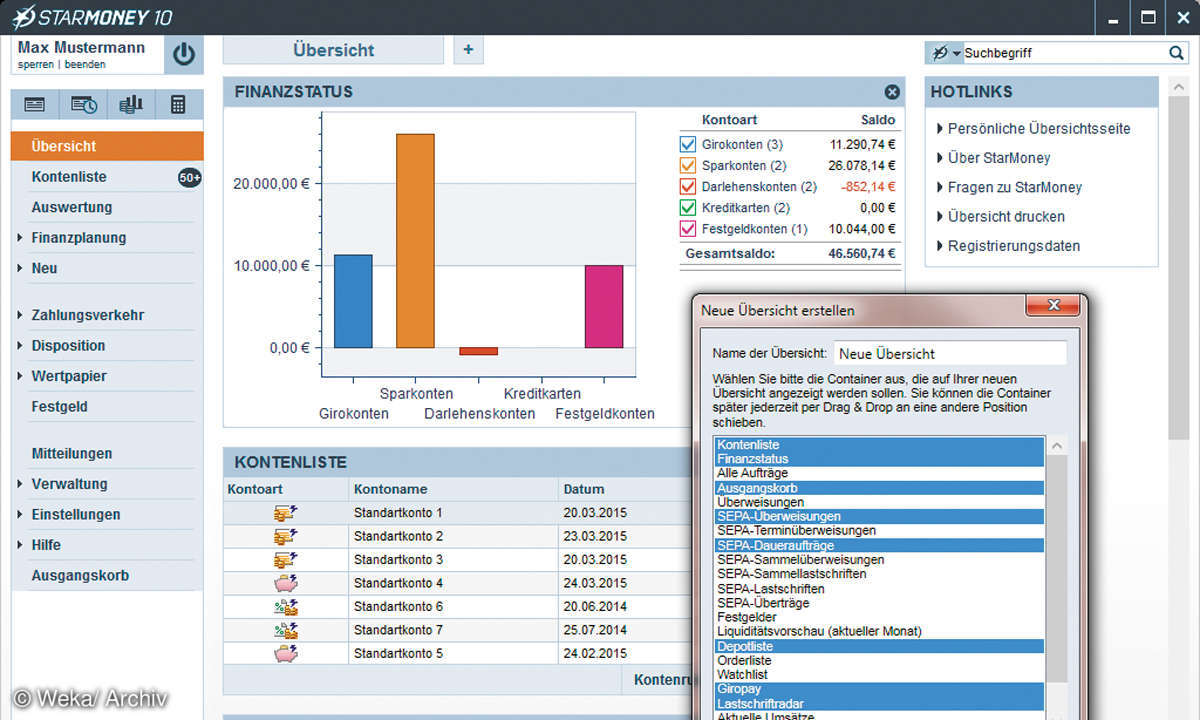Expand Verwaltung in the sidebar
This screenshot has height=720, width=1200.
[21, 484]
